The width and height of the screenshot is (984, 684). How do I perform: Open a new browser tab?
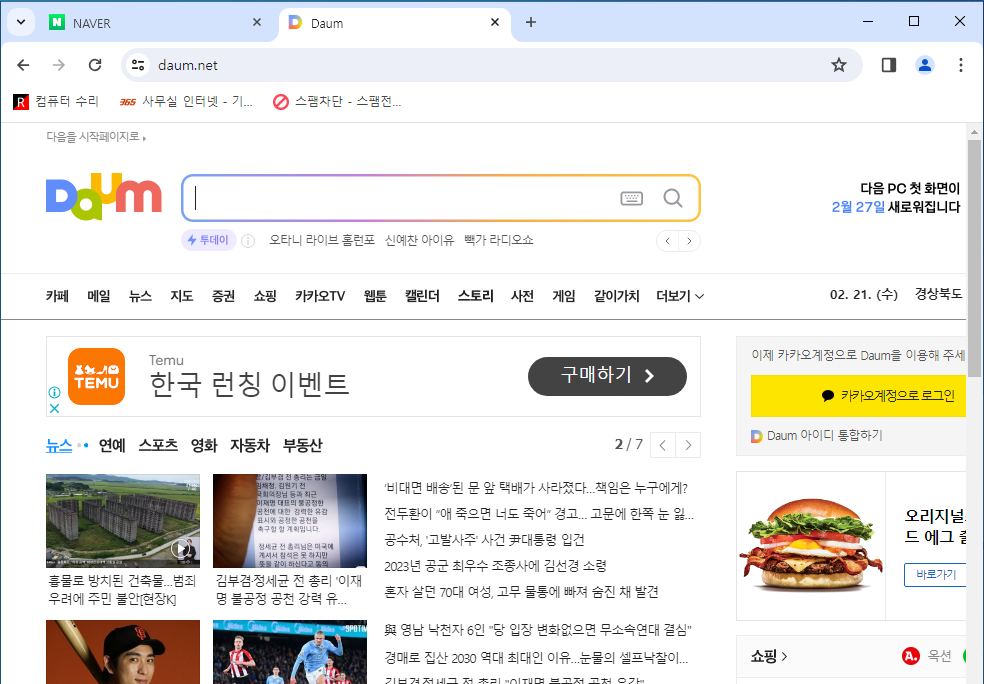tap(531, 23)
